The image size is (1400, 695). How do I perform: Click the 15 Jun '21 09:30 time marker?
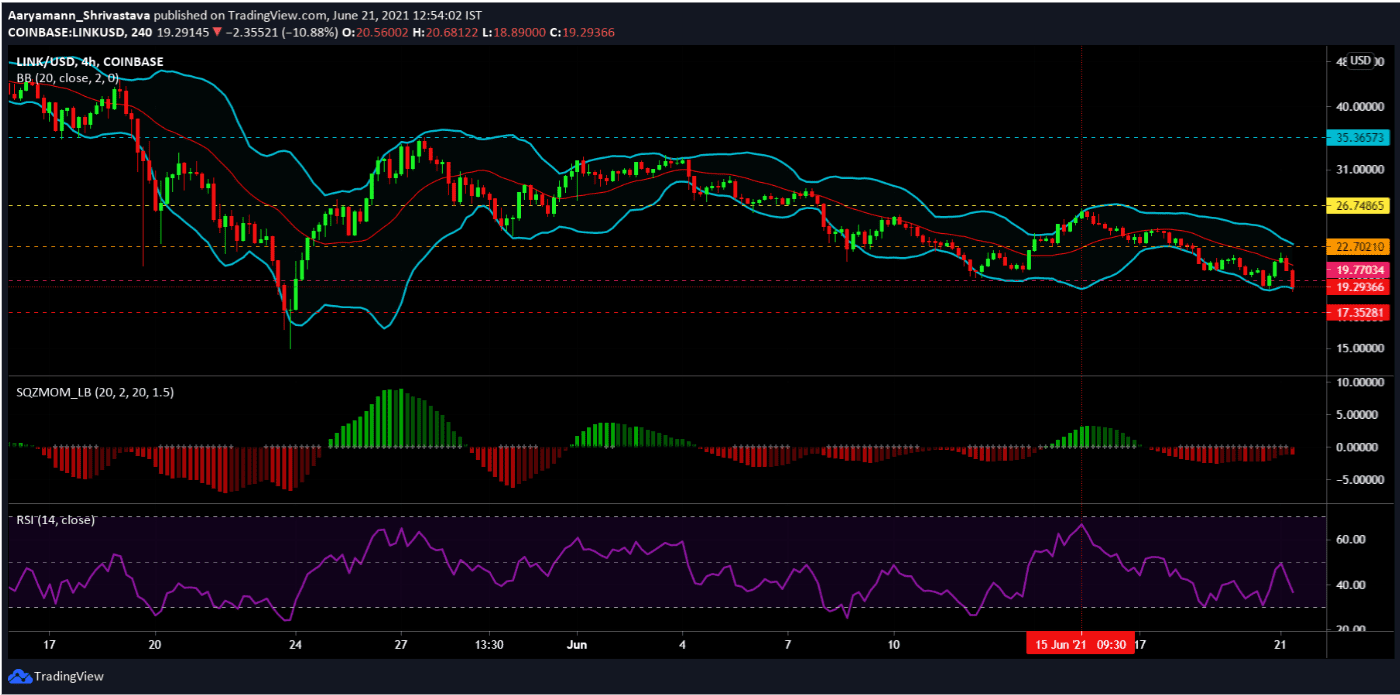(1081, 644)
